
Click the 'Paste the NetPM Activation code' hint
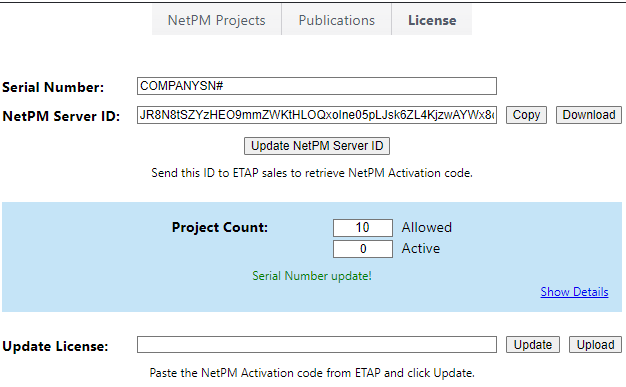312,373
